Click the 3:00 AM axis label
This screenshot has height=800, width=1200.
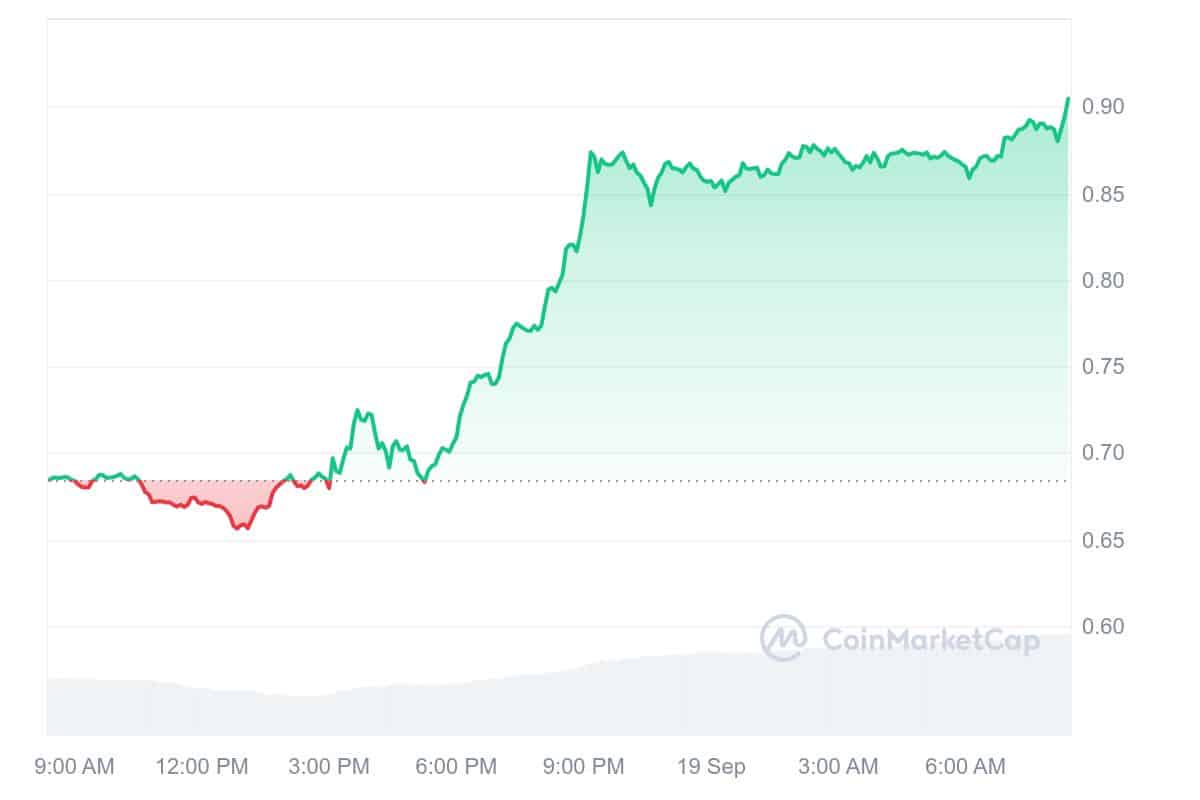(x=838, y=767)
